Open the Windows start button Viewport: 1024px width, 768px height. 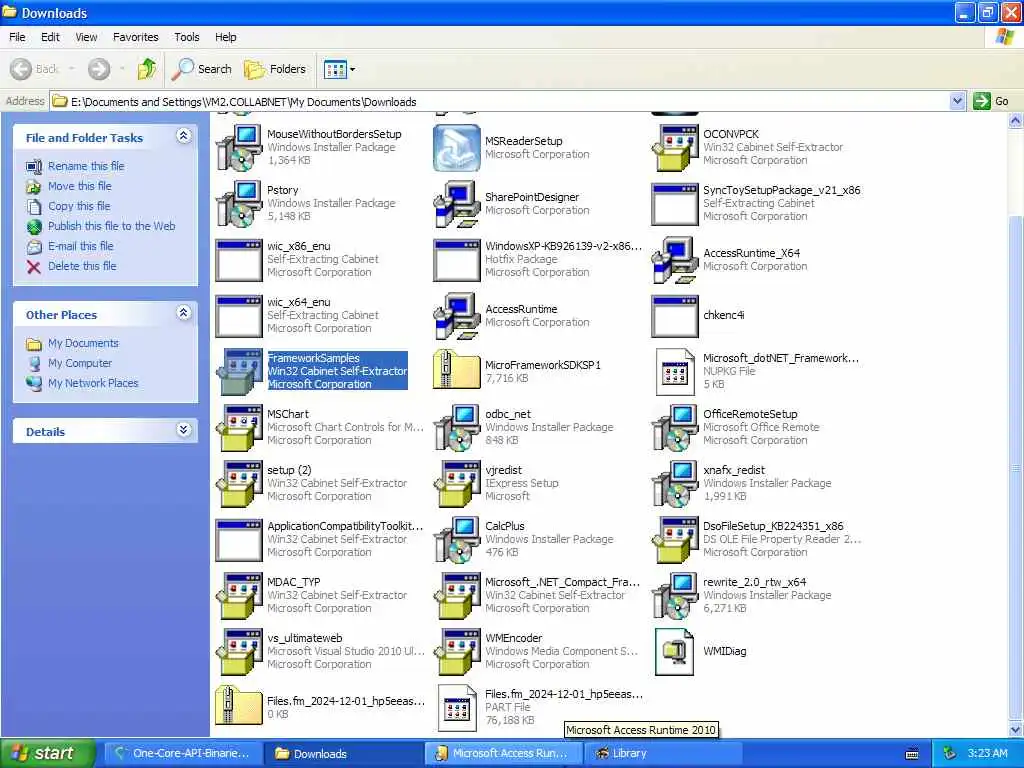tap(48, 753)
